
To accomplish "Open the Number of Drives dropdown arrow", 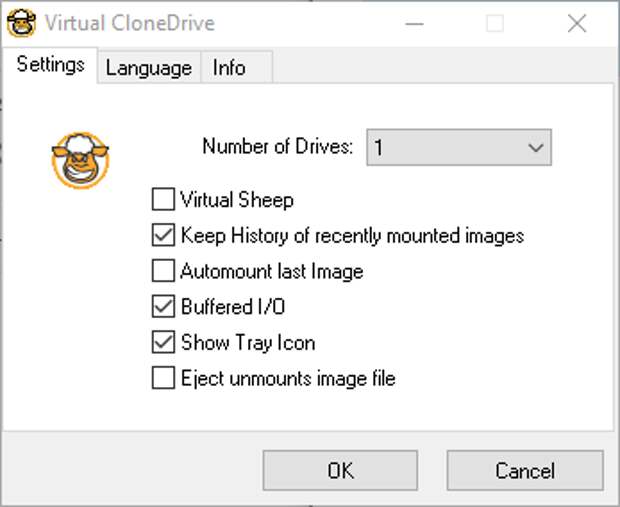I will tap(535, 148).
